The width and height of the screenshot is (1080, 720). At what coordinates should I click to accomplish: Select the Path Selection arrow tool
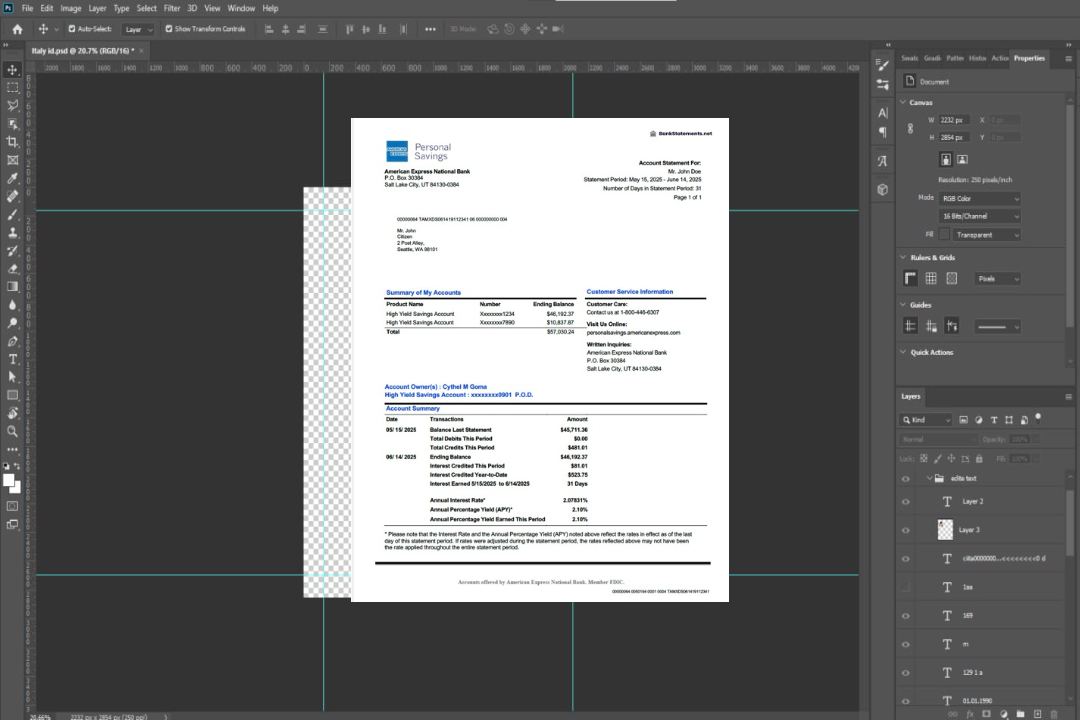[x=12, y=377]
